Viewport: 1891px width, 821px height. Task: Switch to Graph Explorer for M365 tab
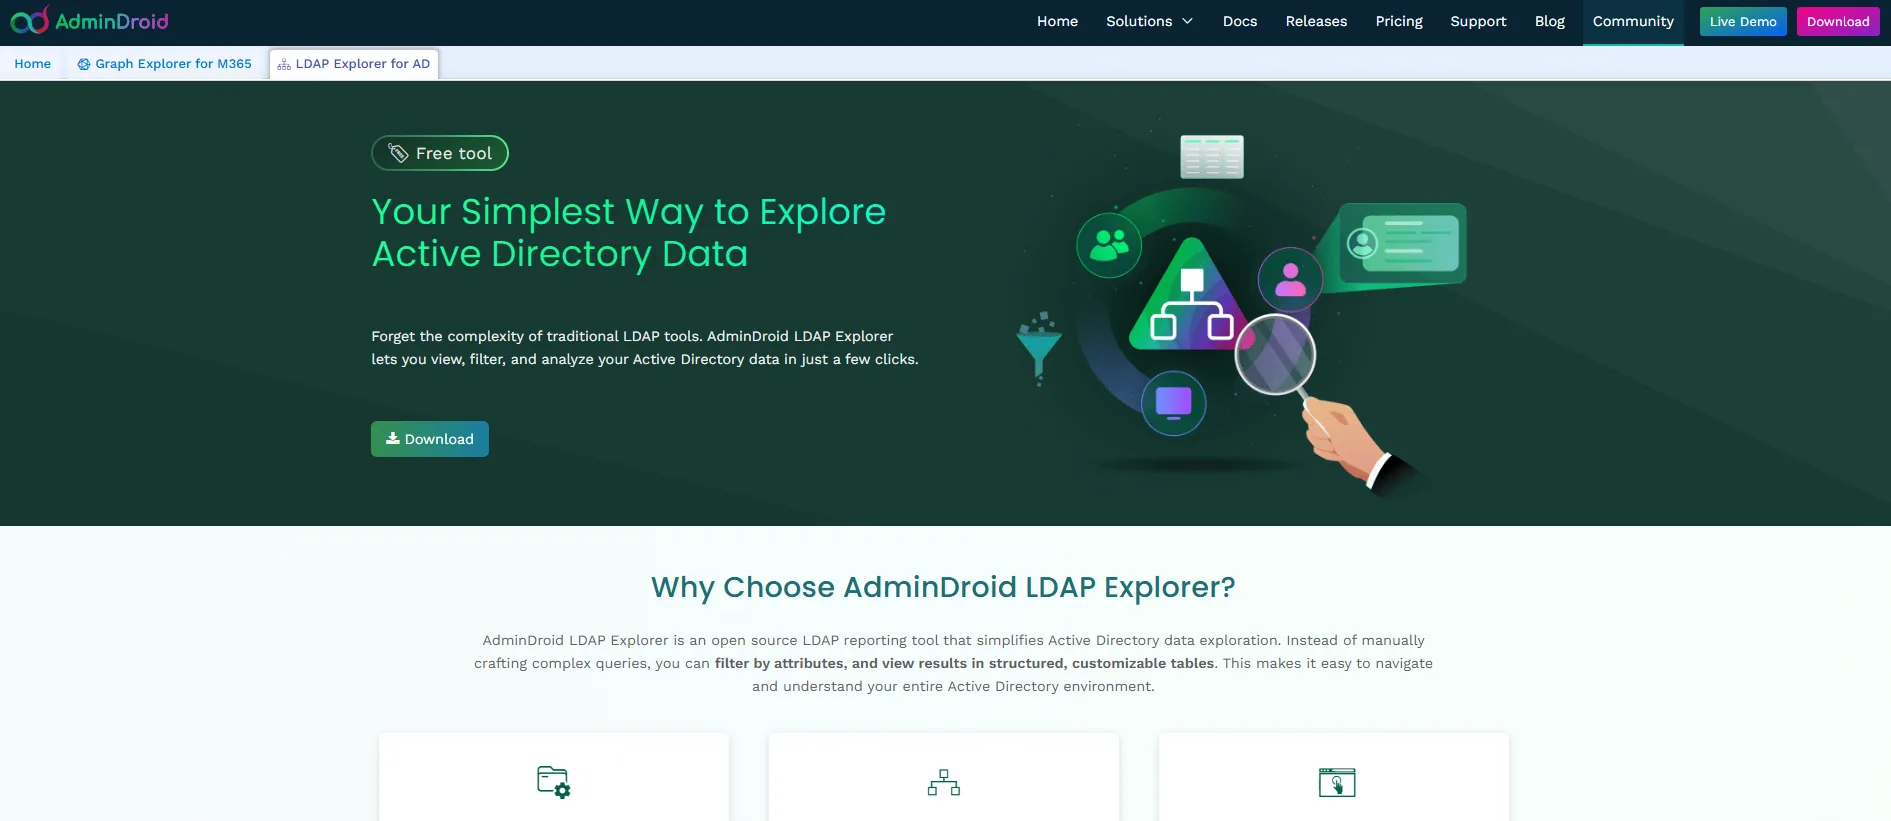point(165,64)
